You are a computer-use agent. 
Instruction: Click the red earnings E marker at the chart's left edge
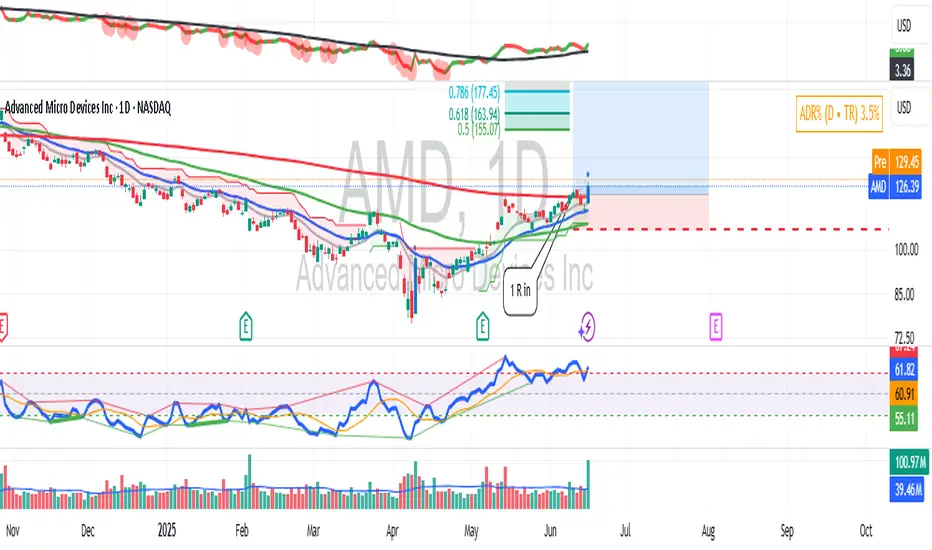pos(4,324)
